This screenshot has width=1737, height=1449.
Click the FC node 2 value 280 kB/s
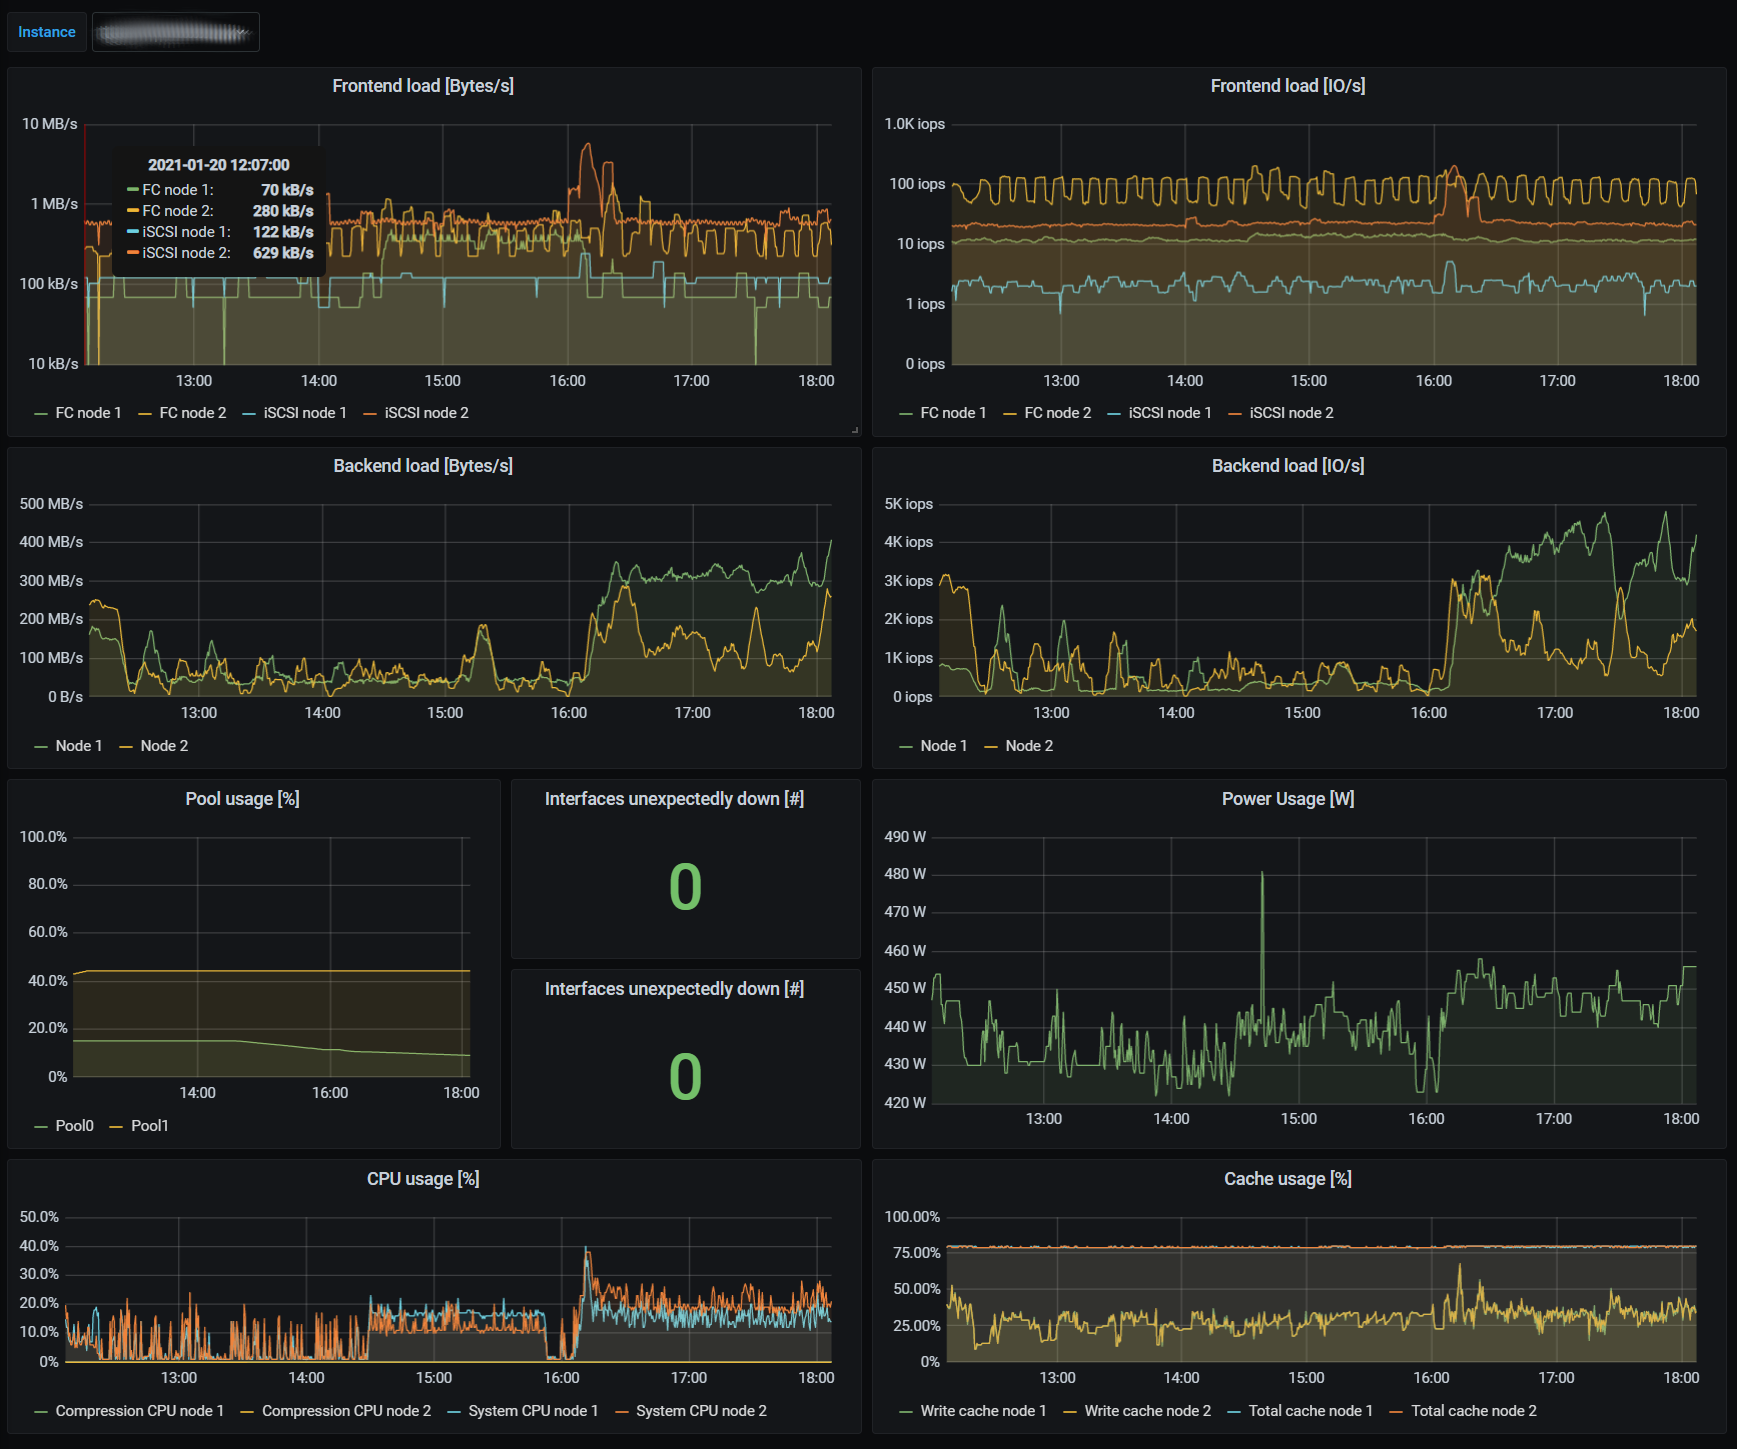tap(283, 211)
